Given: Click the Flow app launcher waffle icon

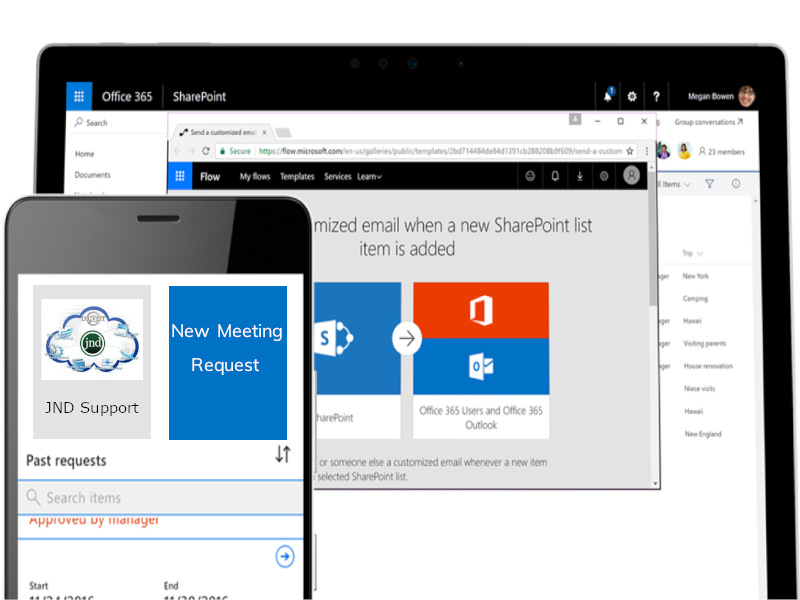Looking at the screenshot, I should coord(180,176).
